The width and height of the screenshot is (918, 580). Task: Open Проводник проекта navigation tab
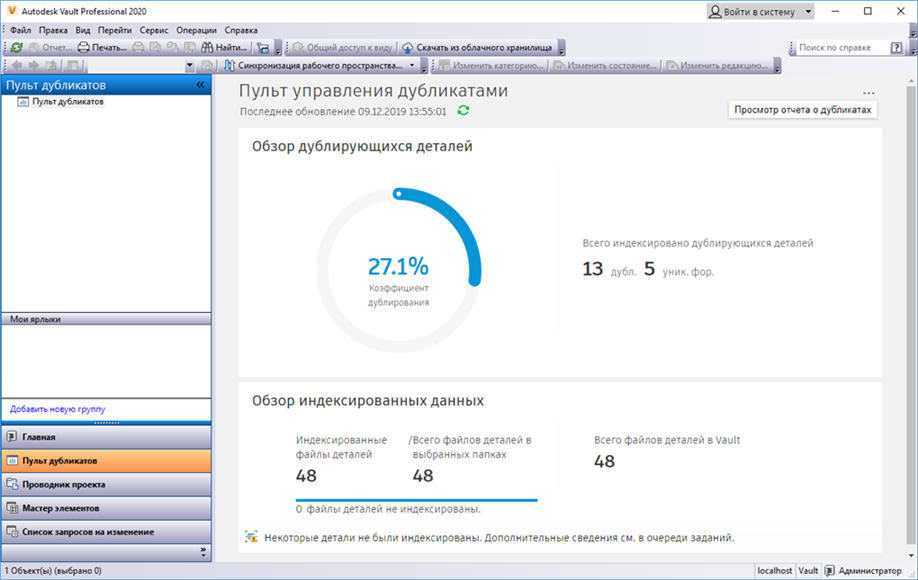106,485
